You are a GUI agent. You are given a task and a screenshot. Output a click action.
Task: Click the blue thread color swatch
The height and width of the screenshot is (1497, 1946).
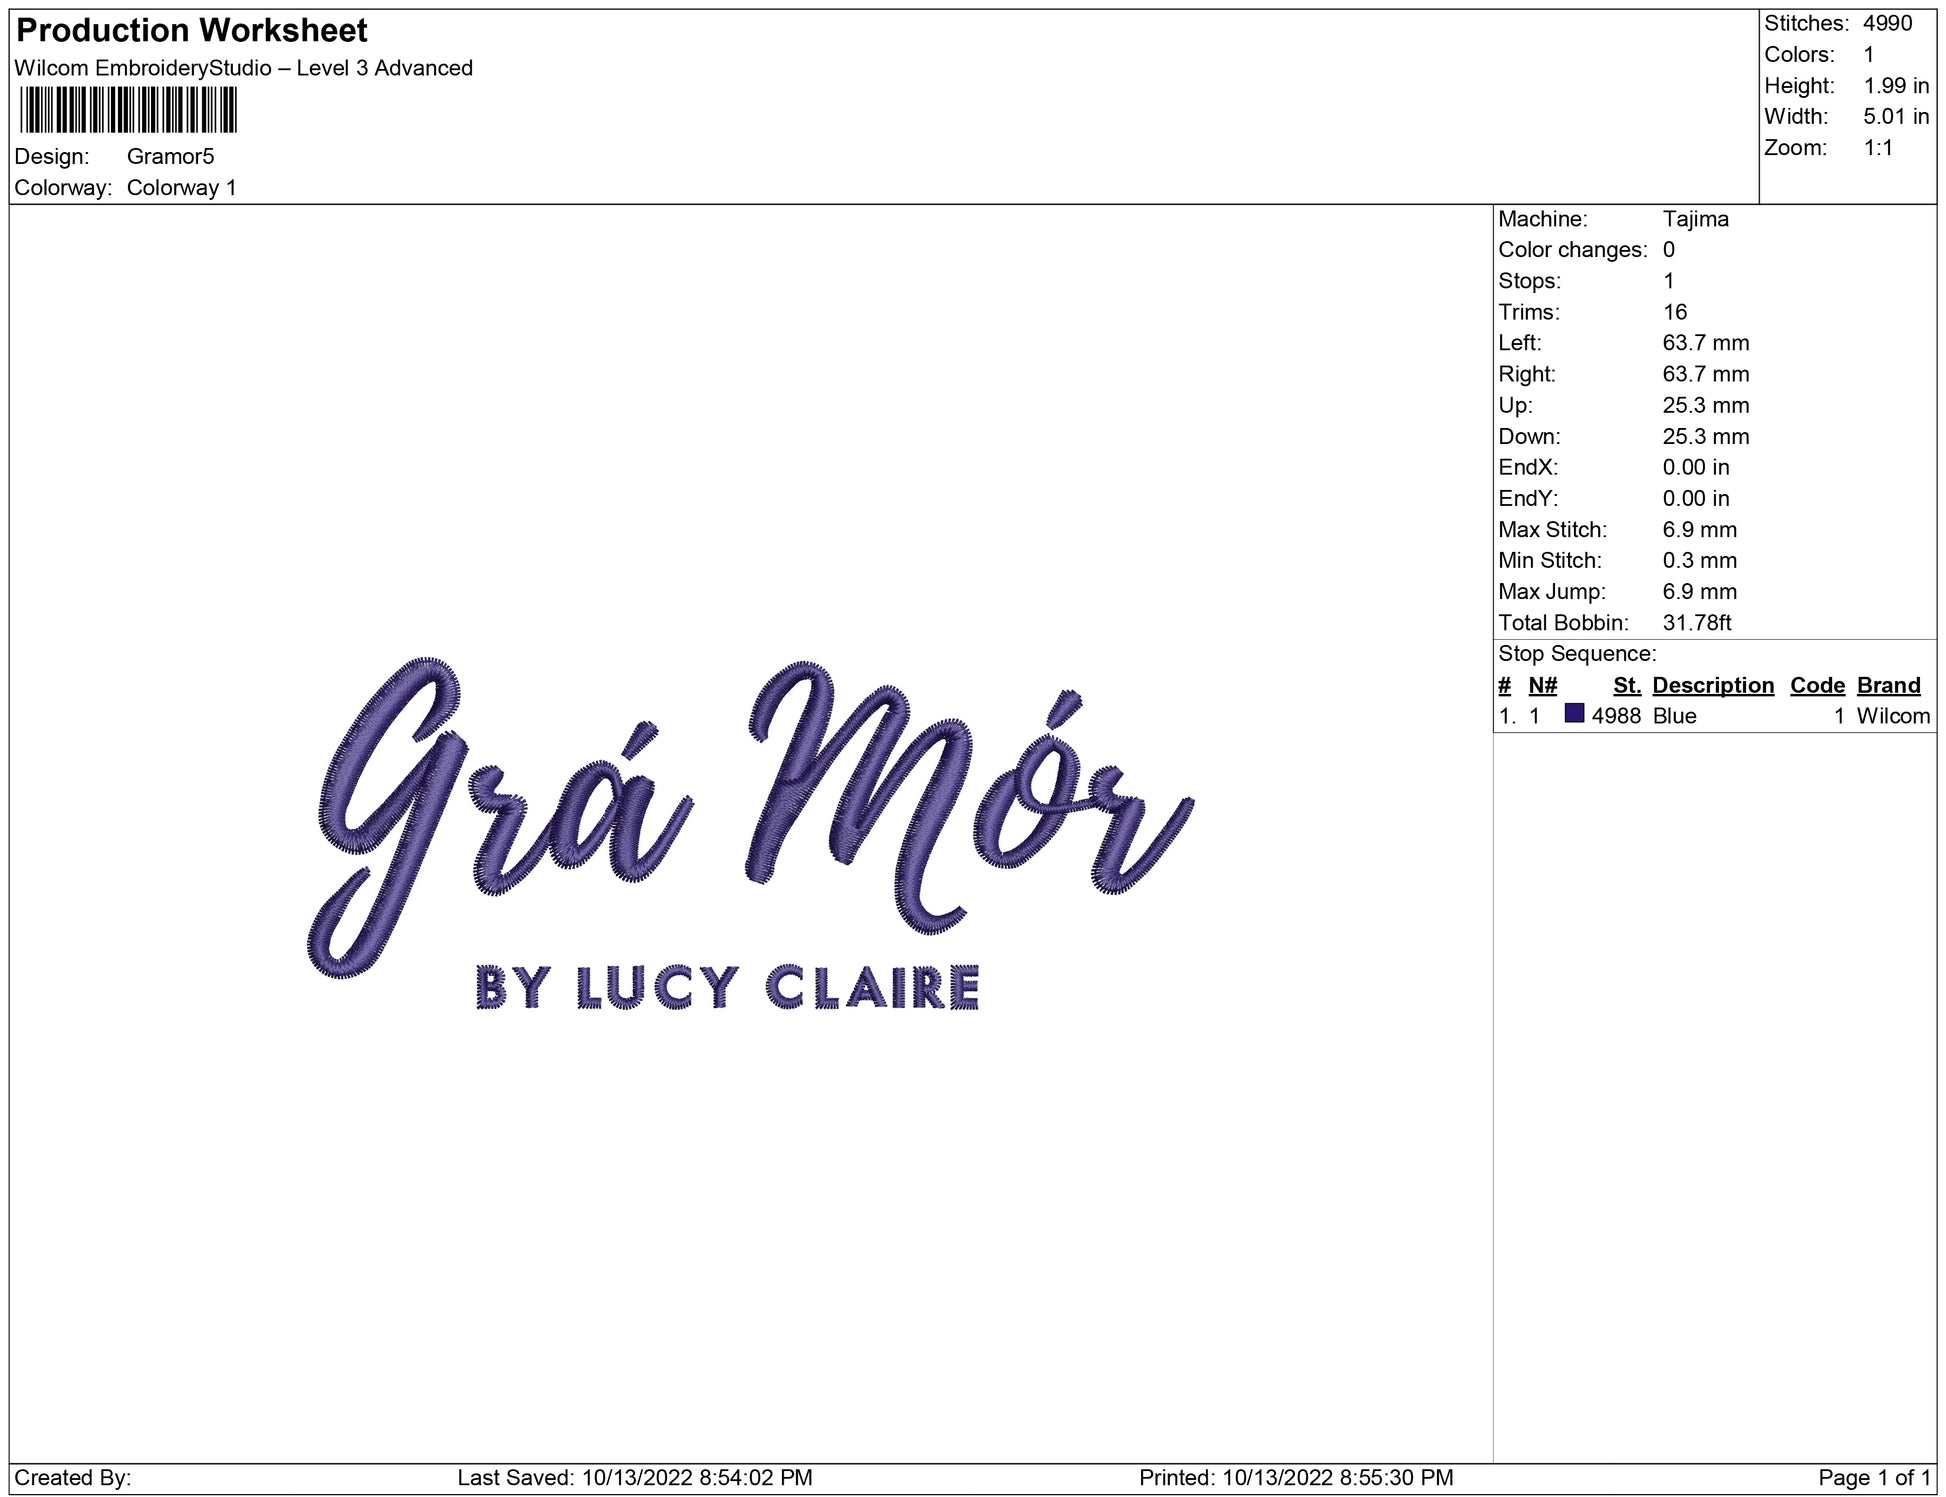point(1574,714)
